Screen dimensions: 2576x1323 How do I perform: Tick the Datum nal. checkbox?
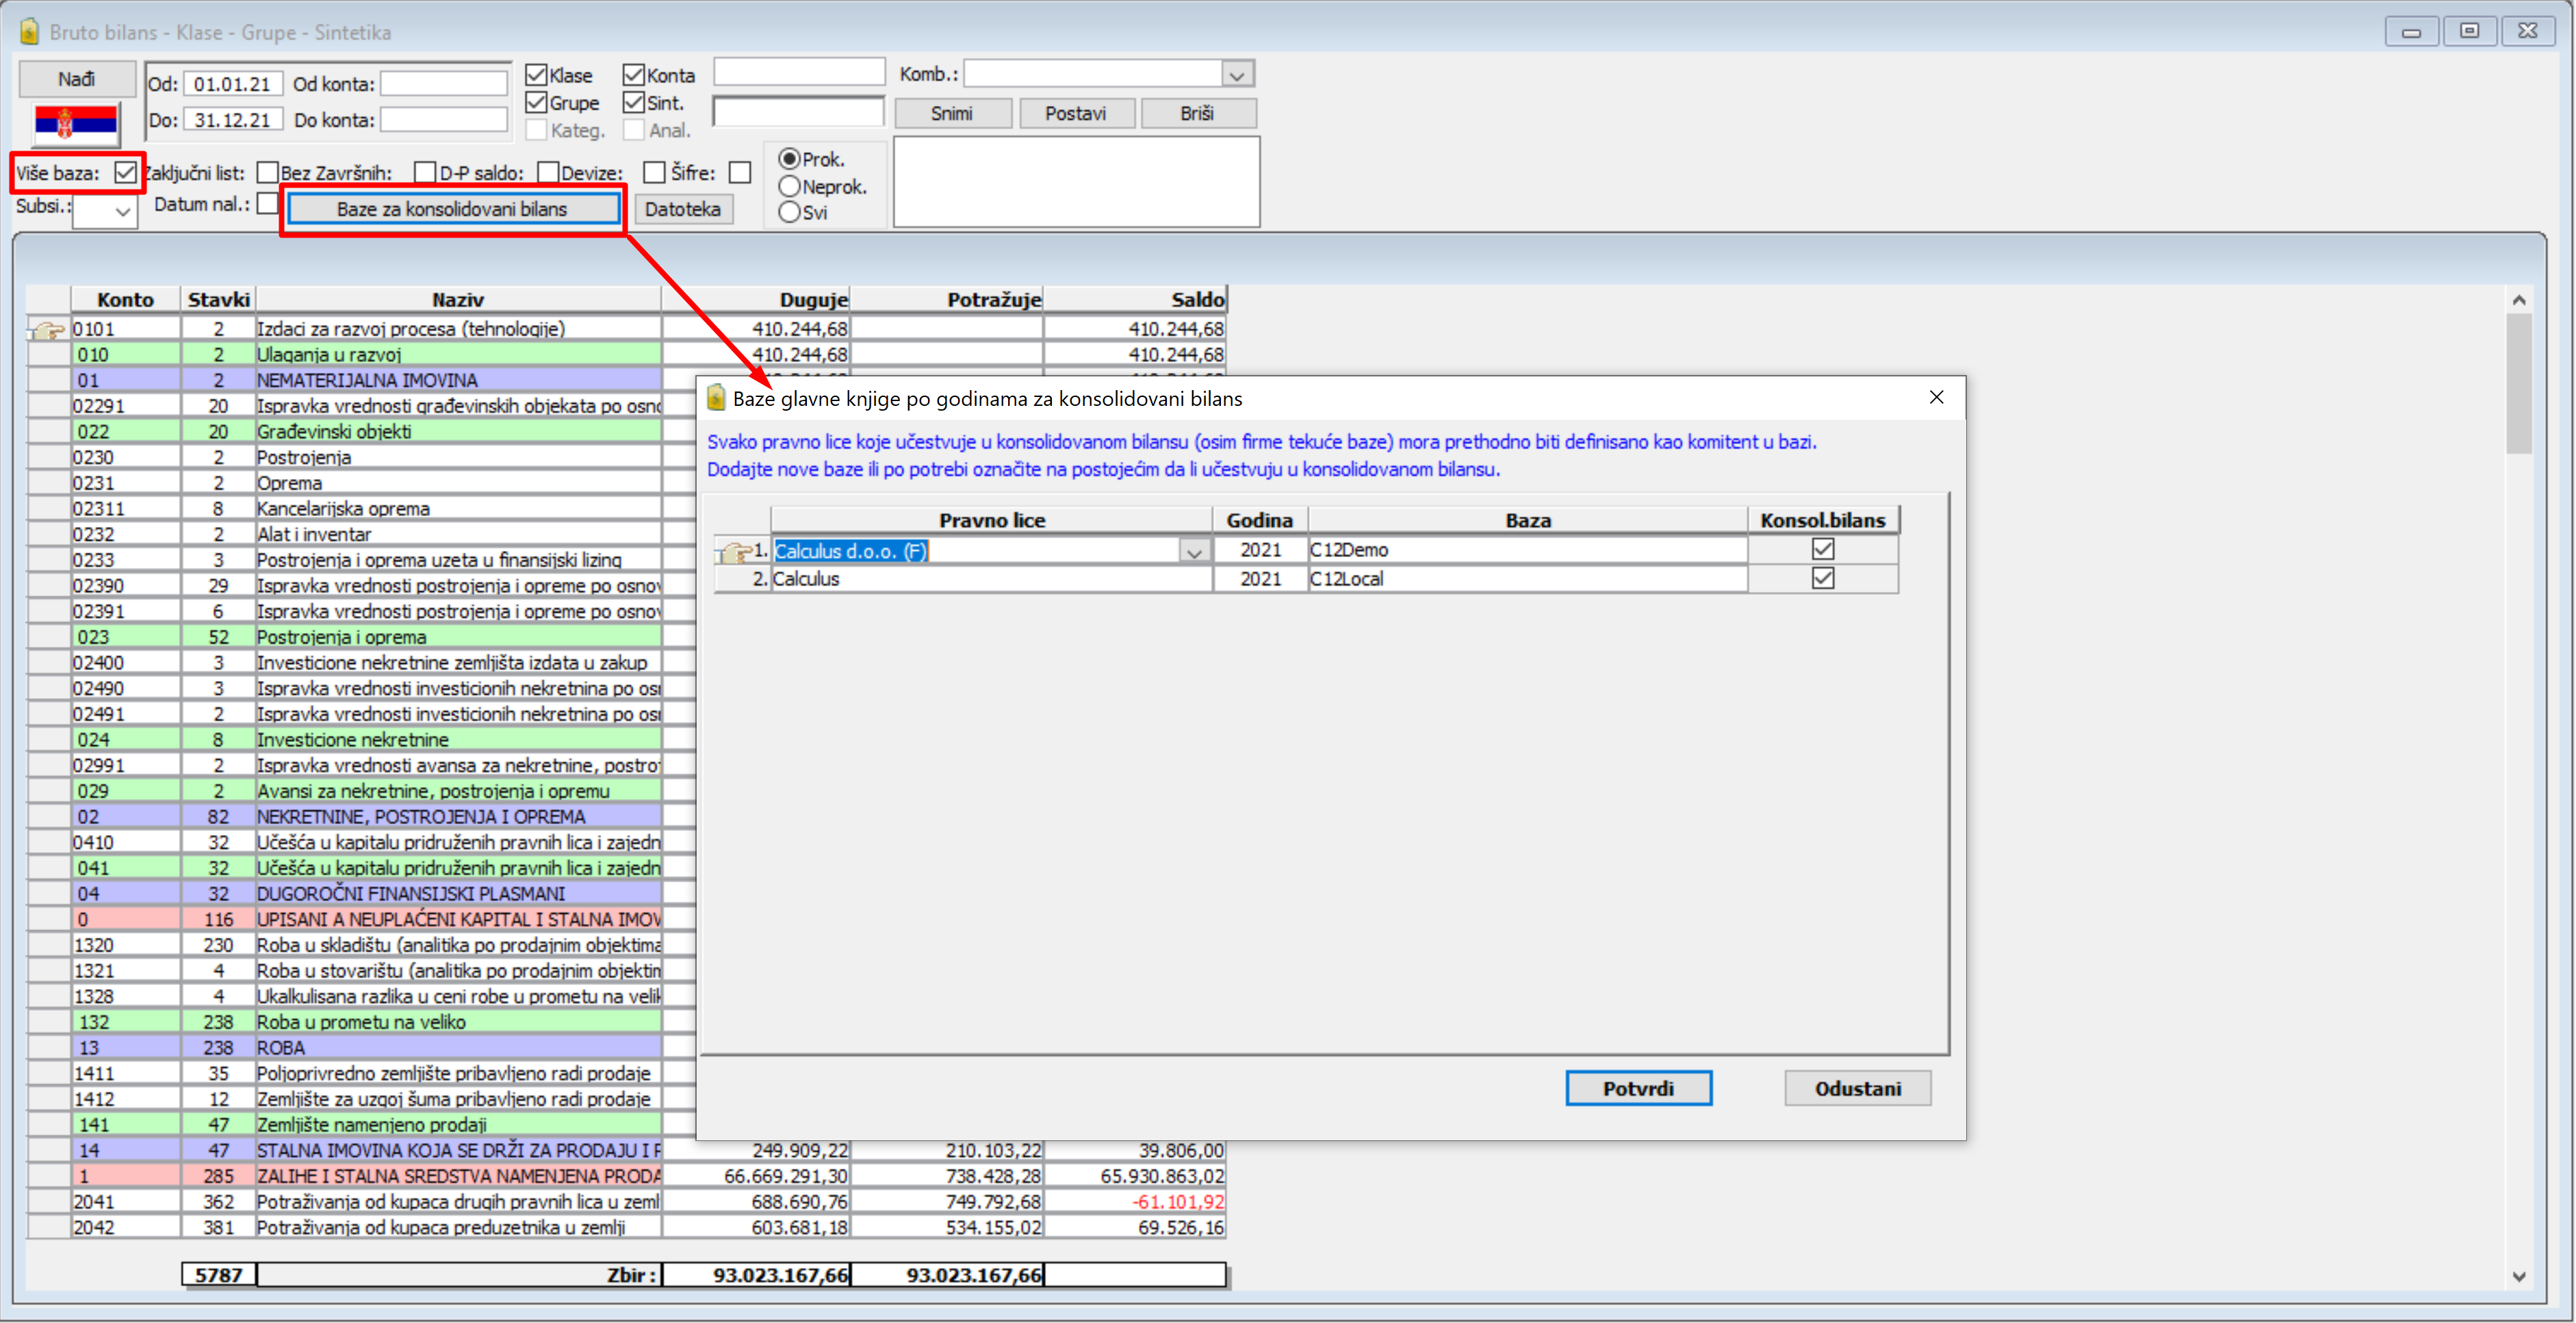[x=266, y=204]
